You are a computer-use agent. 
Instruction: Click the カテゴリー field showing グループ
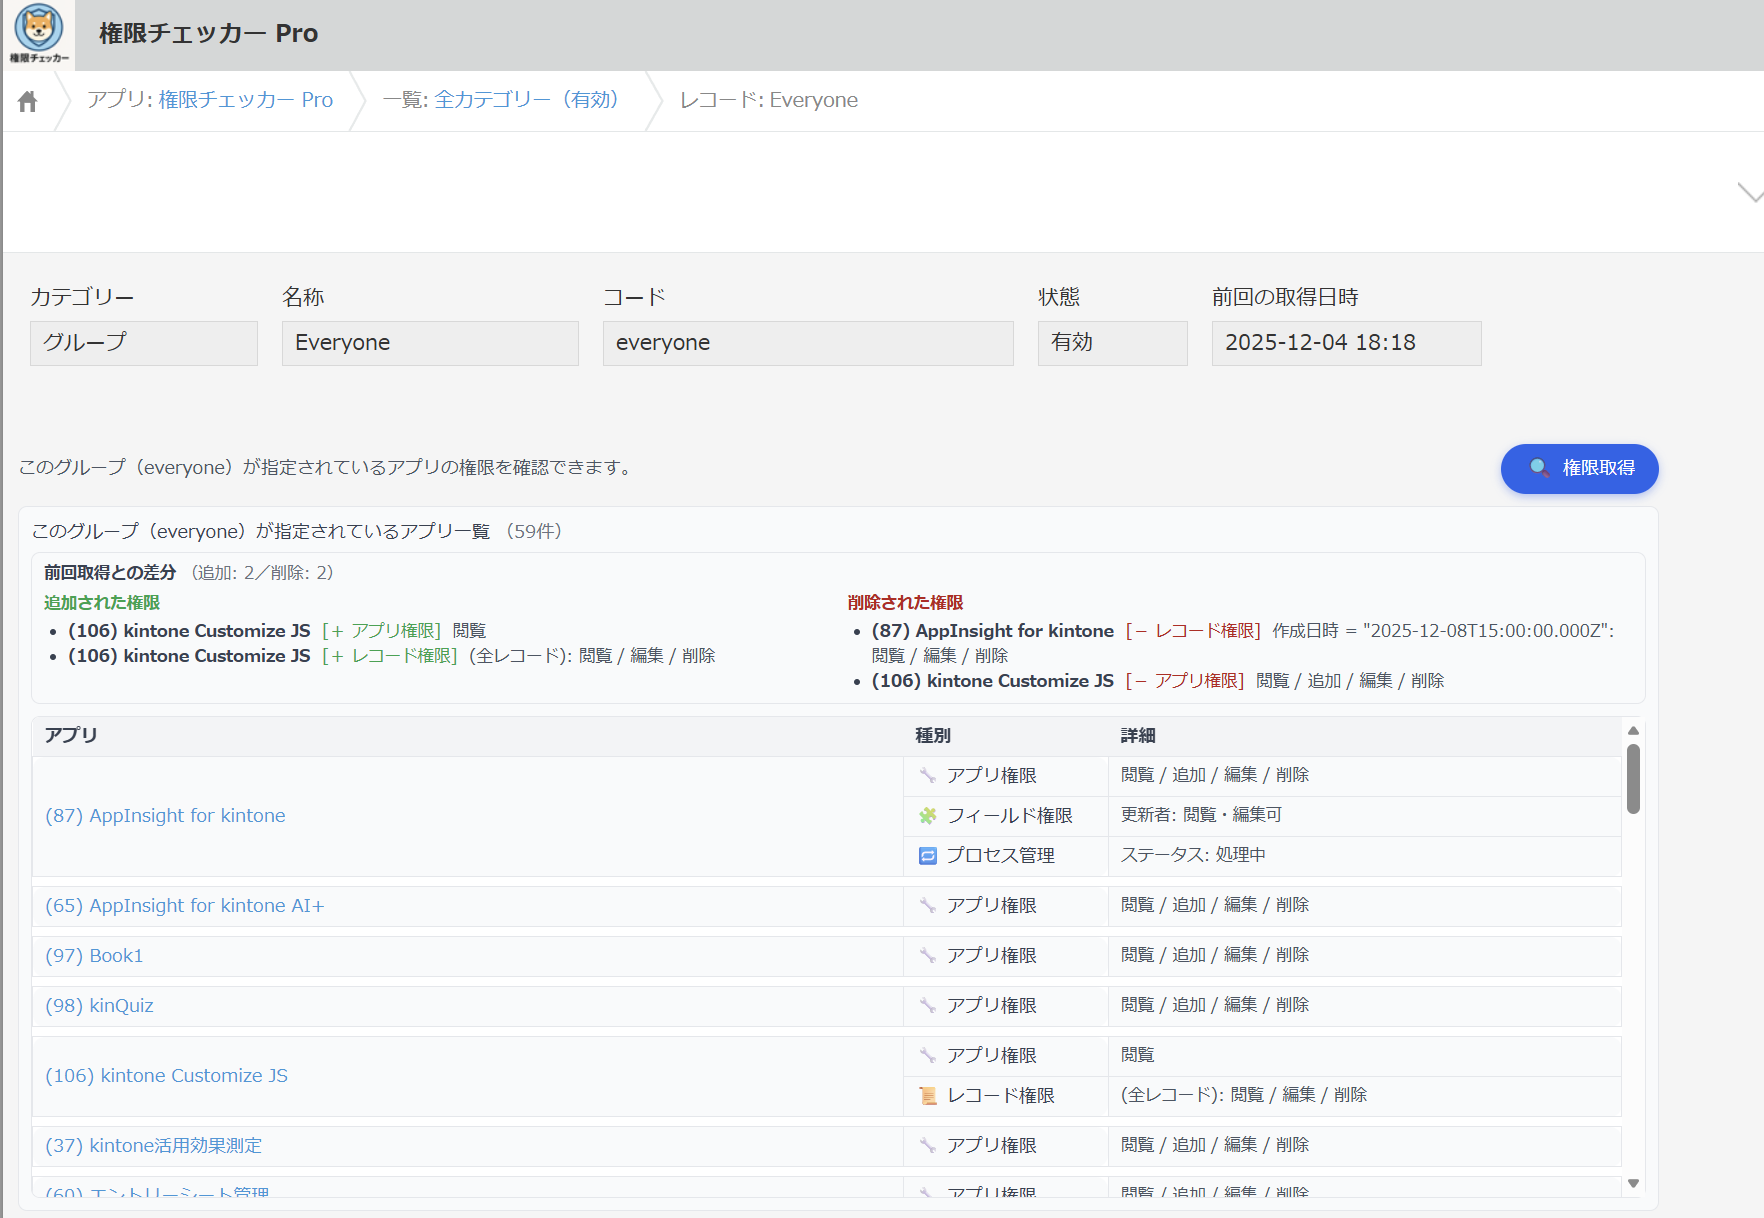click(144, 343)
